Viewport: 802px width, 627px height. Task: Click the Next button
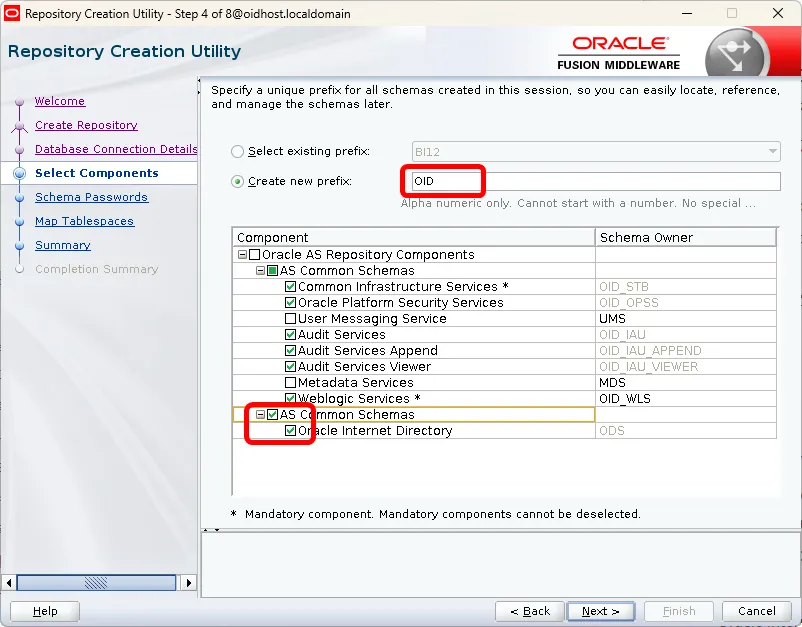601,611
